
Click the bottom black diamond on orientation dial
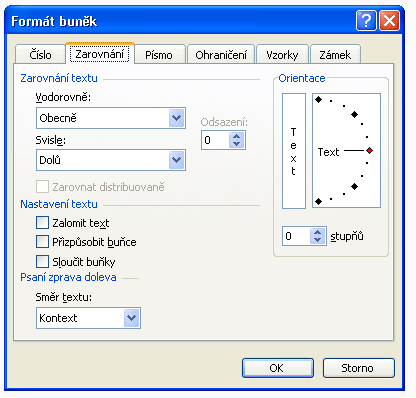319,201
